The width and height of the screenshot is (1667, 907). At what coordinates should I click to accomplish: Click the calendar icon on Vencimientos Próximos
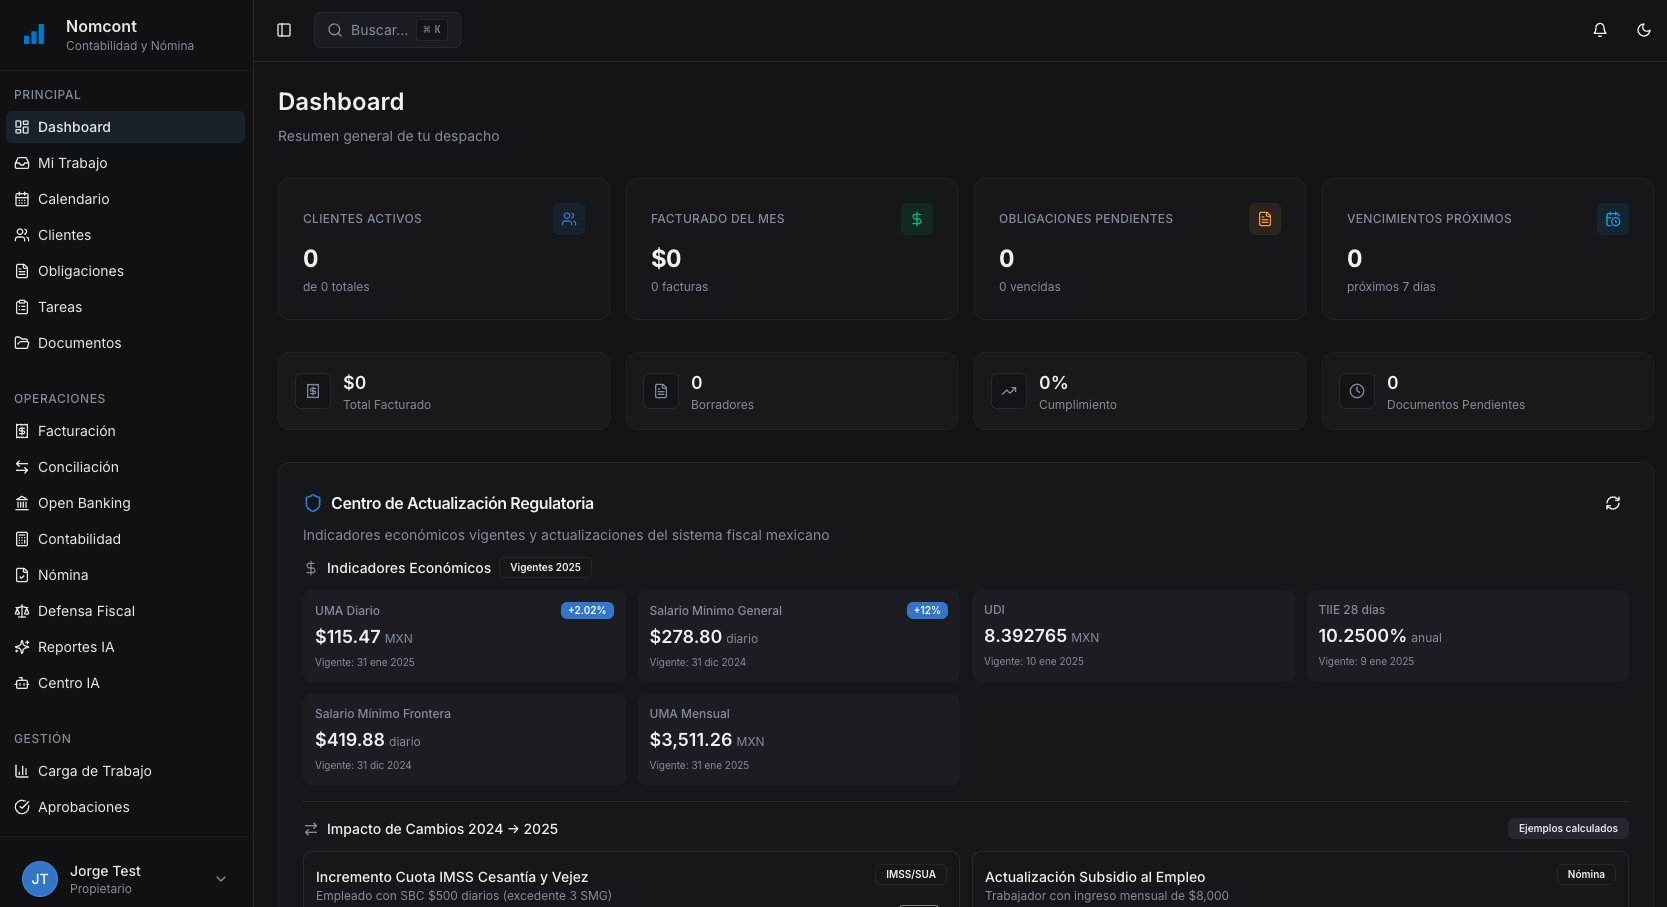point(1613,219)
